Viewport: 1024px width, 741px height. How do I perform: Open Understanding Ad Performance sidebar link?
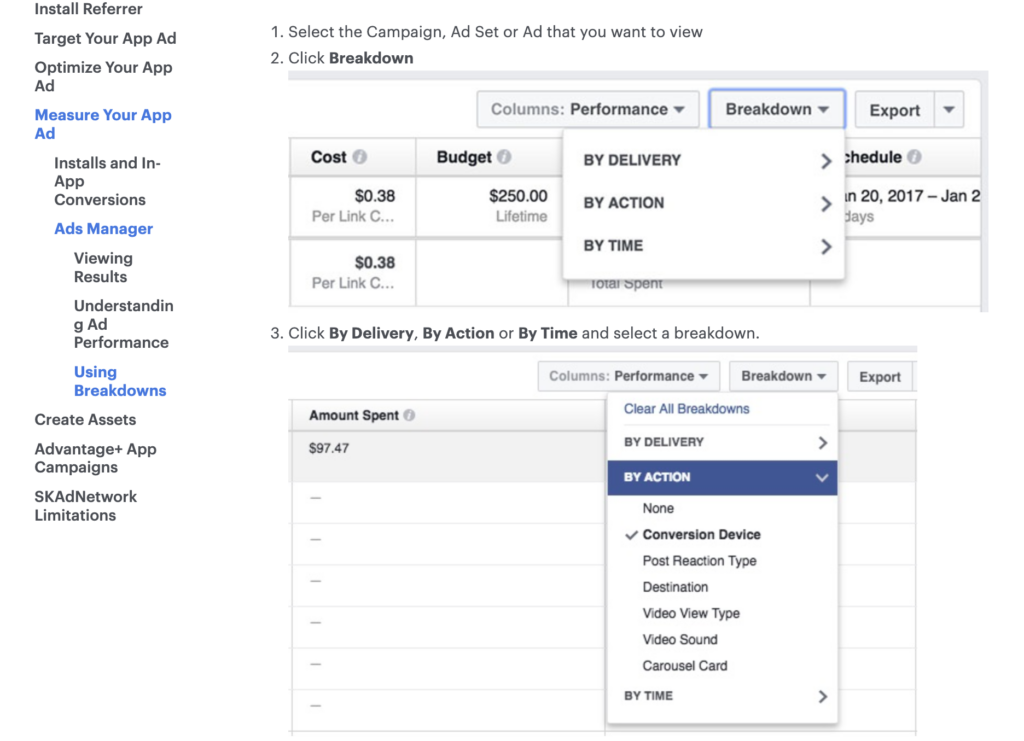coord(123,324)
